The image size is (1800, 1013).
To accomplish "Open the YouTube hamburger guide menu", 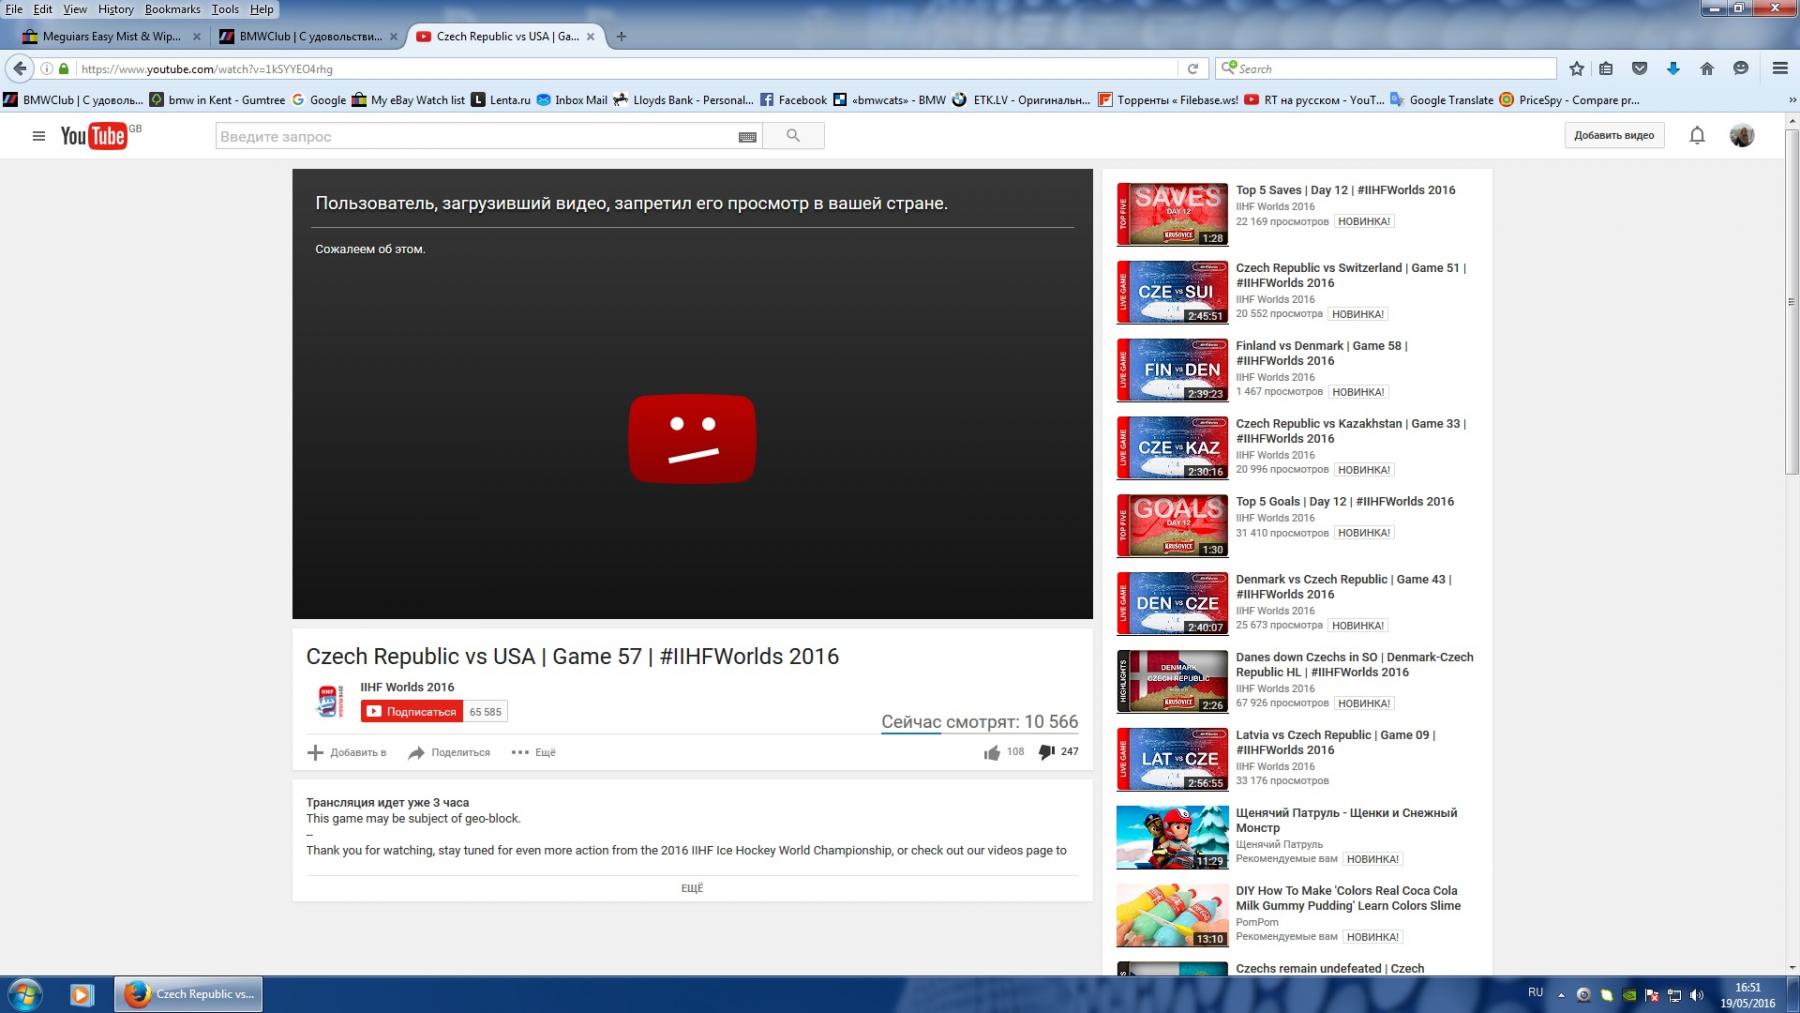I will pos(38,136).
